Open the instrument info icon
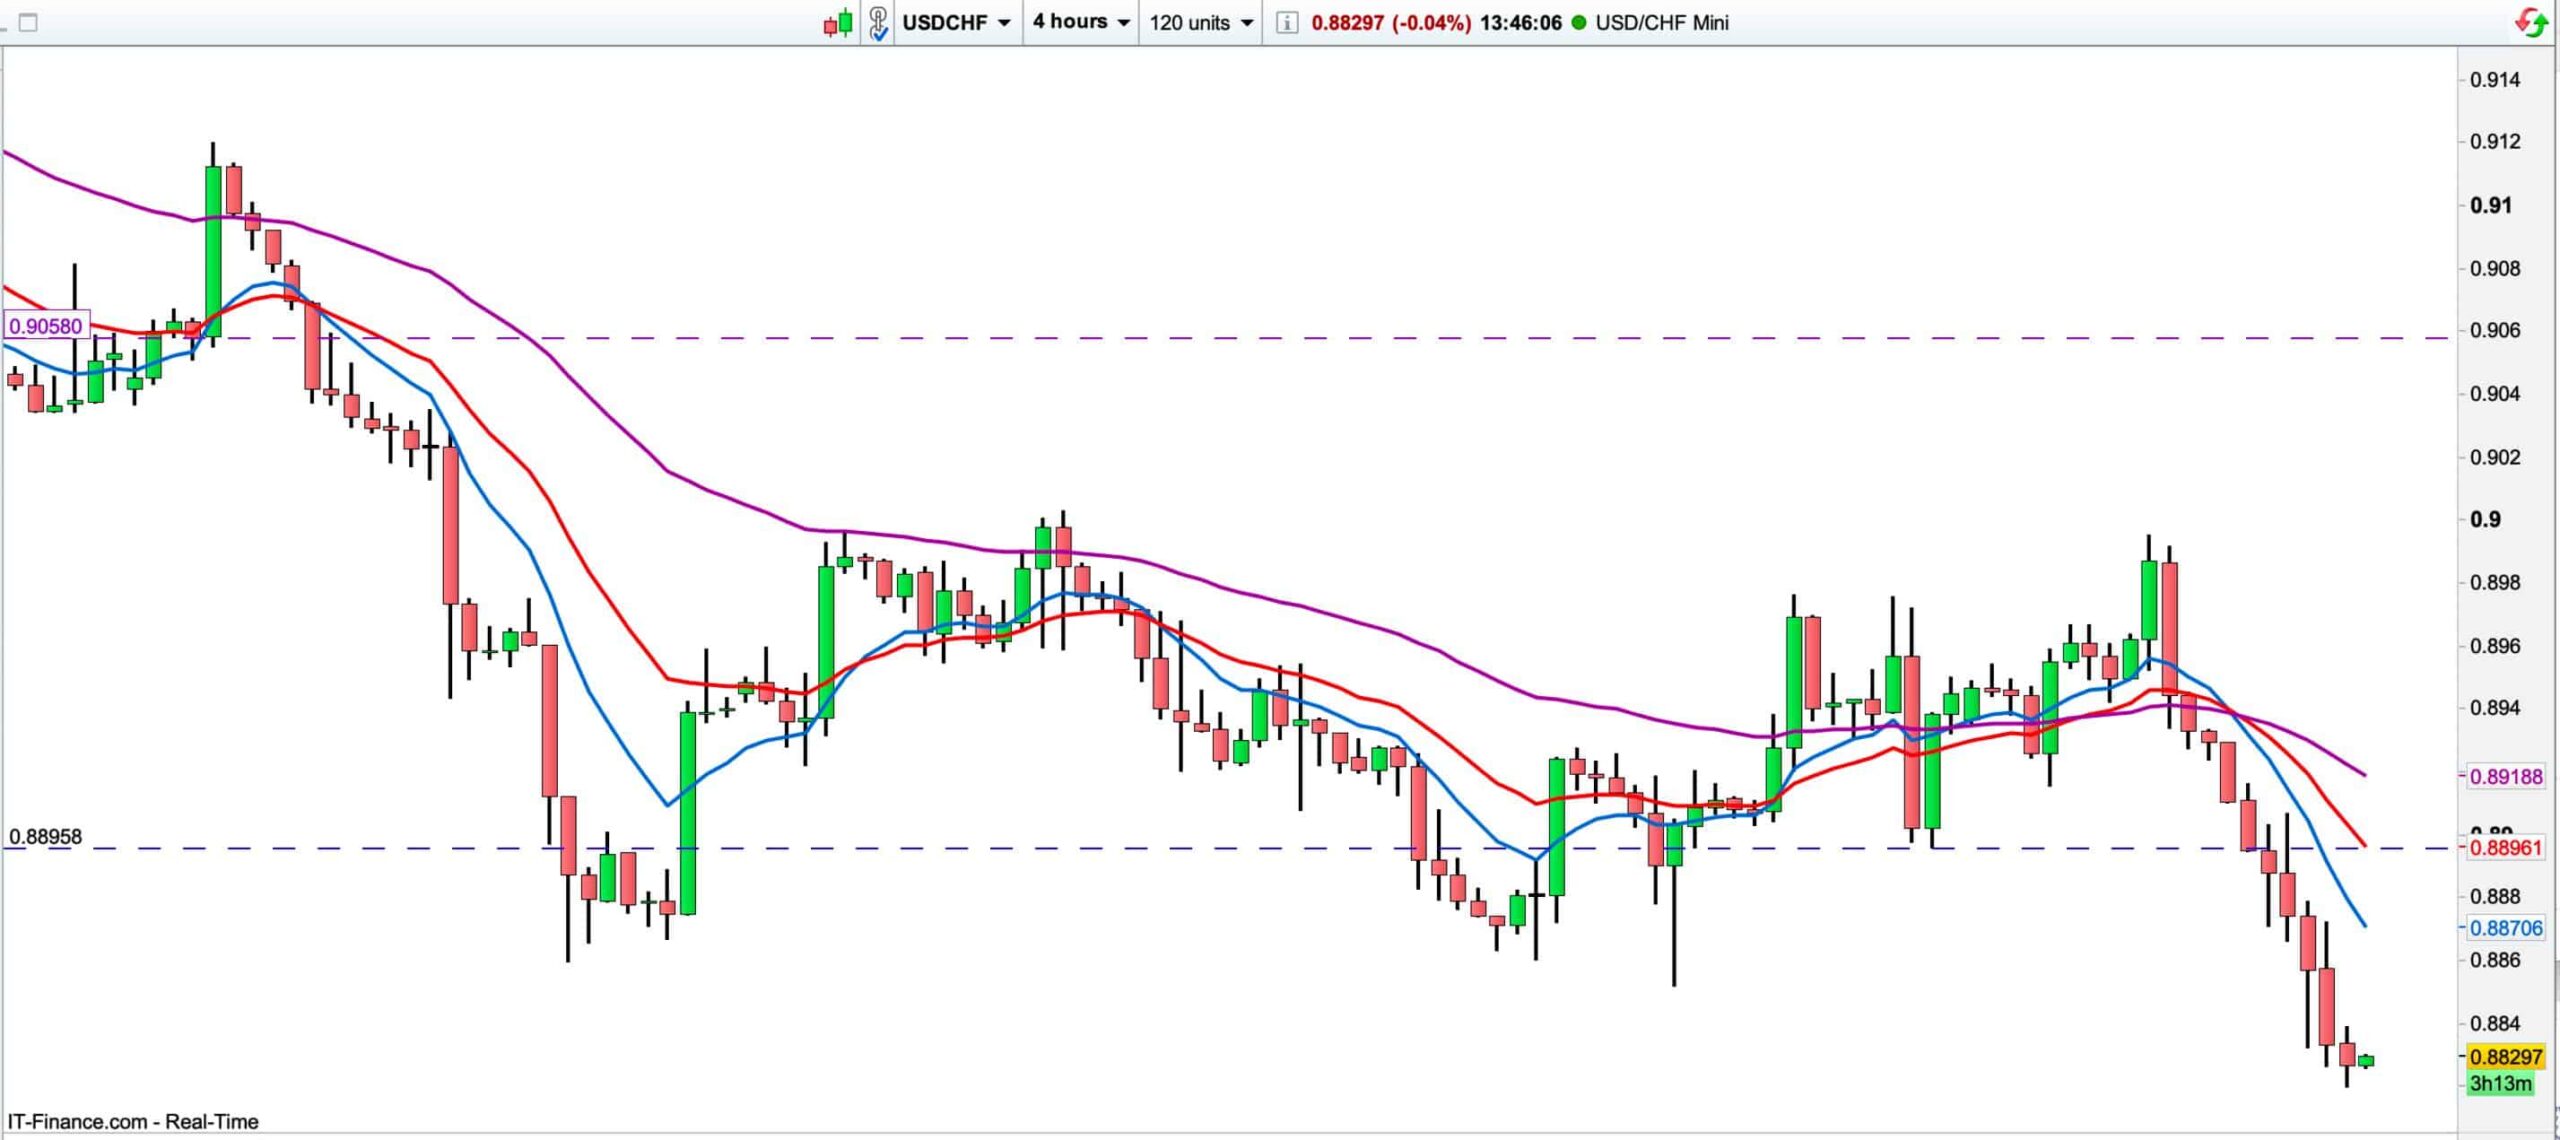 click(x=1287, y=22)
